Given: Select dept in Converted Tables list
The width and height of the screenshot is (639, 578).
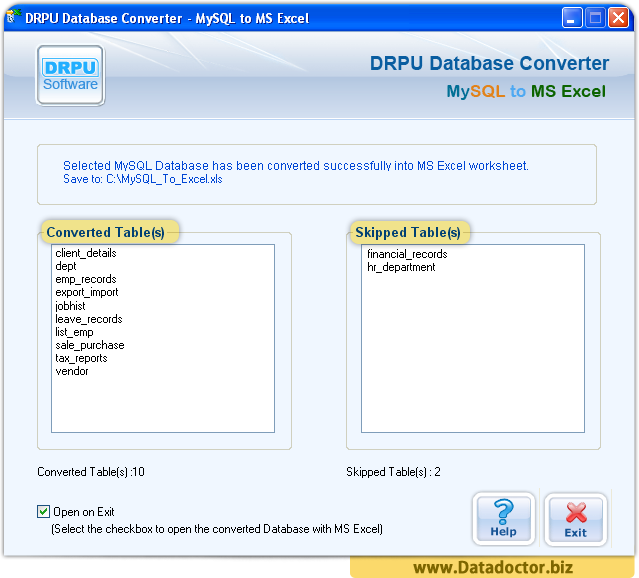Looking at the screenshot, I should (66, 266).
